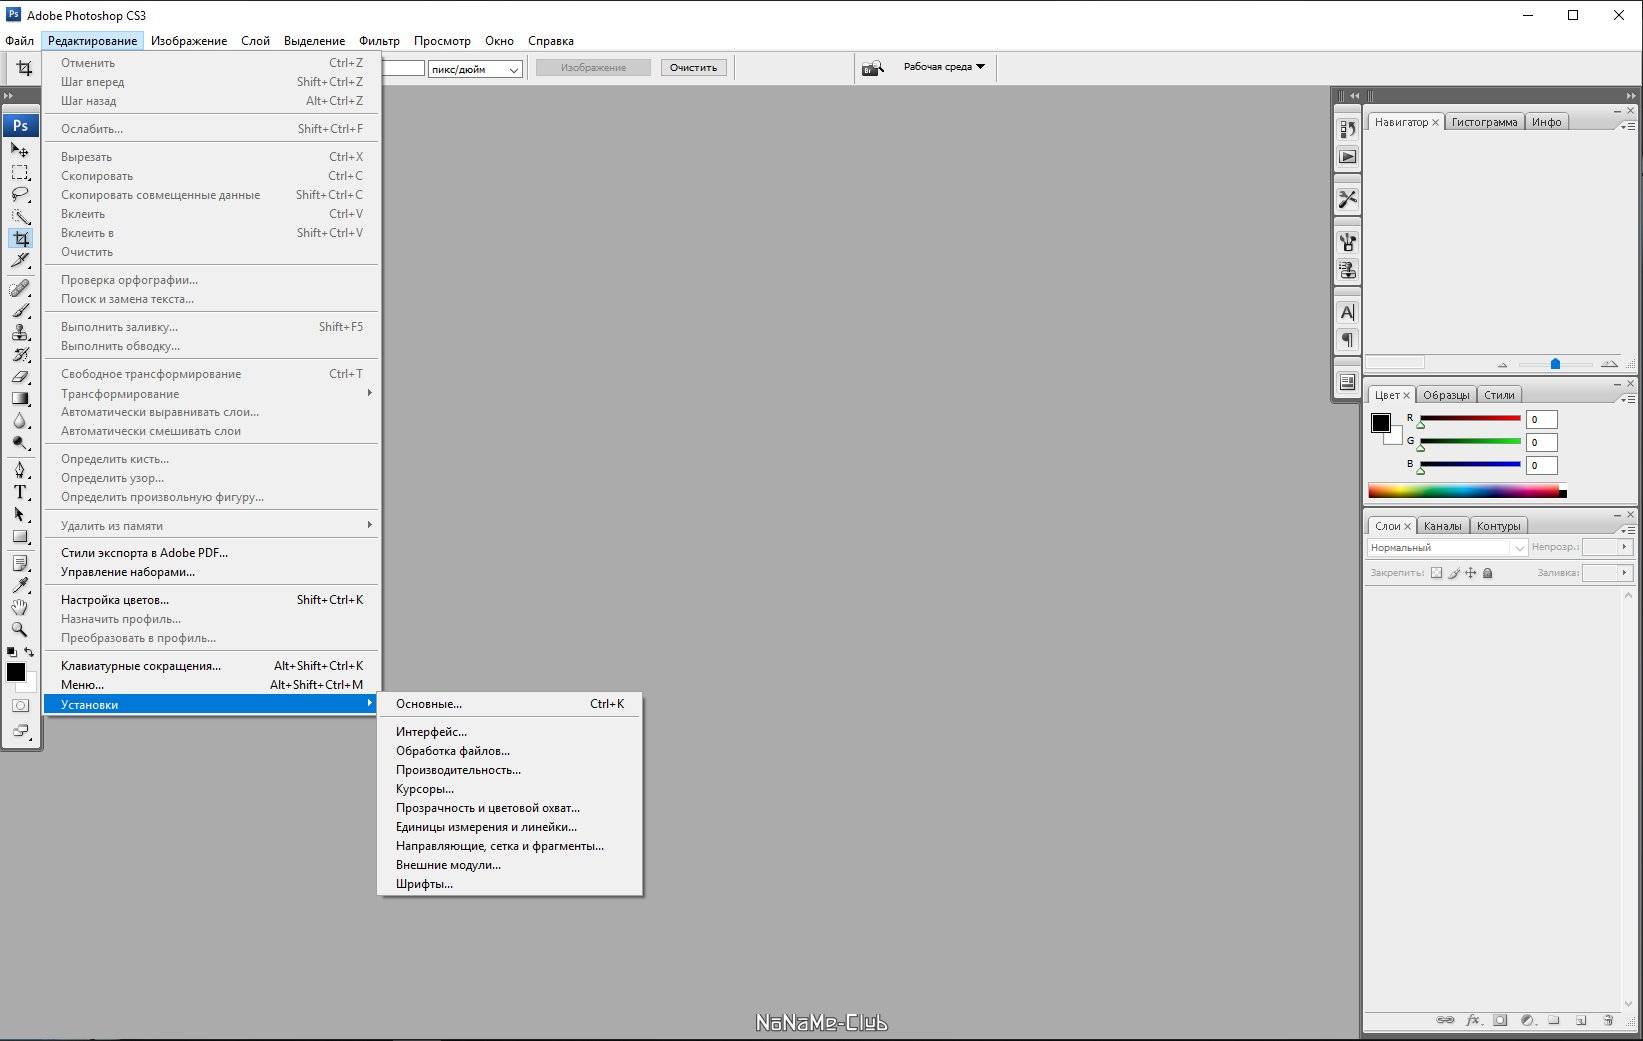
Task: Open the Layers panel options menu
Action: click(x=1627, y=530)
